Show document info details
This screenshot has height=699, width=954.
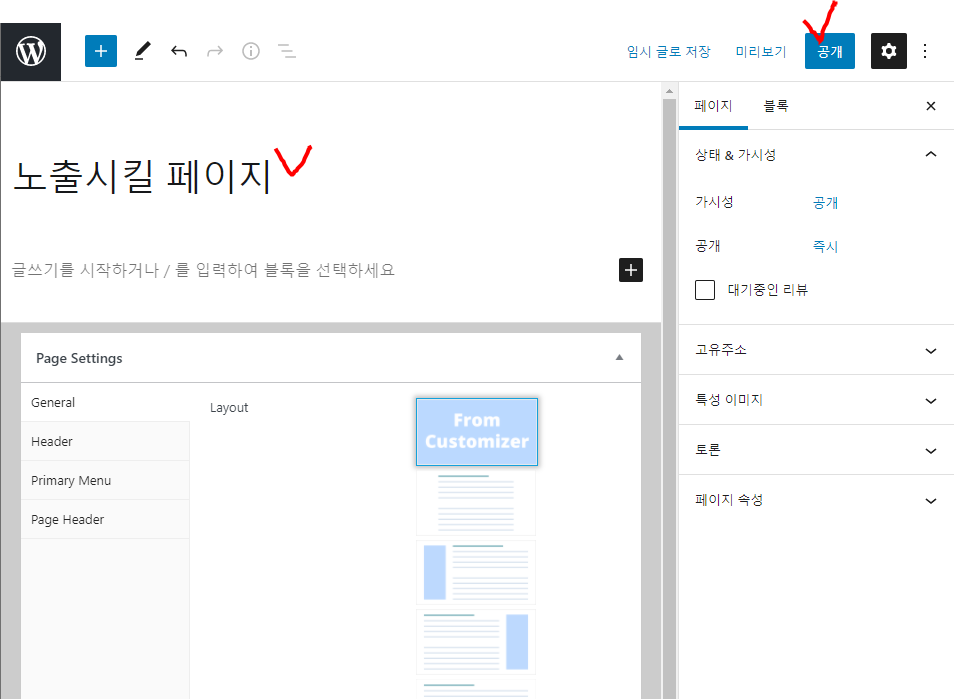tap(251, 51)
